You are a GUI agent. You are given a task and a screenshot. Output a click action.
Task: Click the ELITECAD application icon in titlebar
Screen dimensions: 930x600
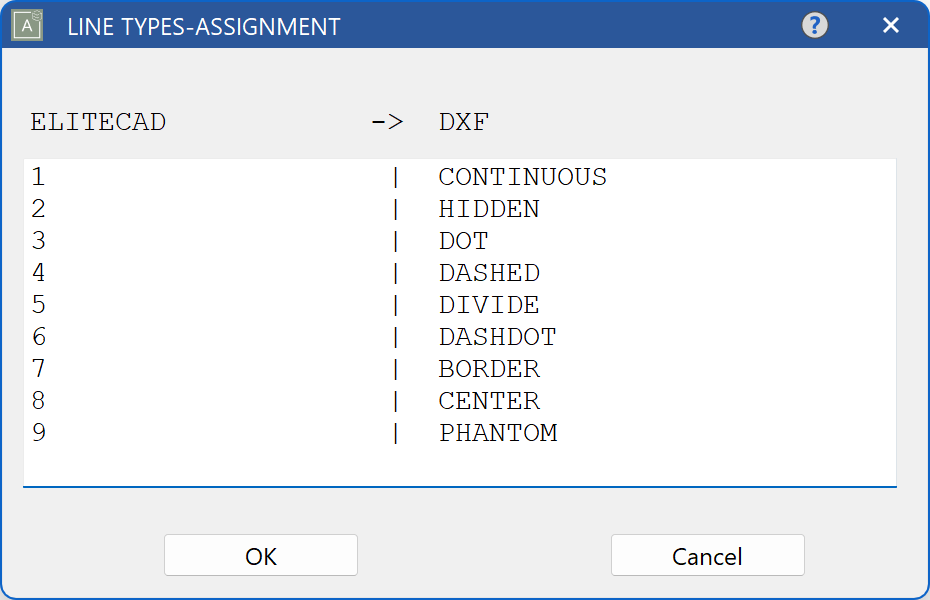pos(24,24)
